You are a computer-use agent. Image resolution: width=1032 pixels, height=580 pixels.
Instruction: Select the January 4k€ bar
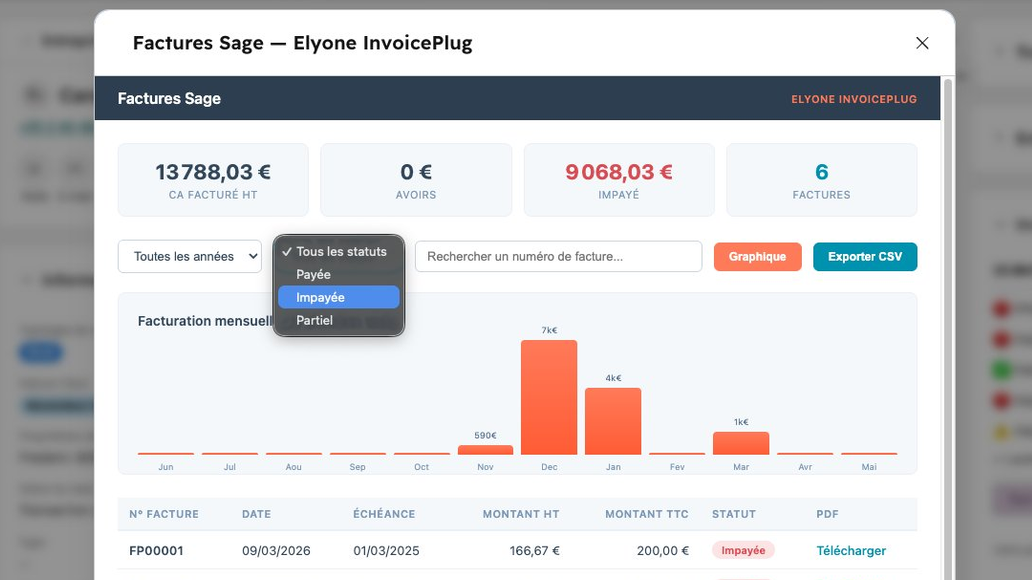[613, 421]
